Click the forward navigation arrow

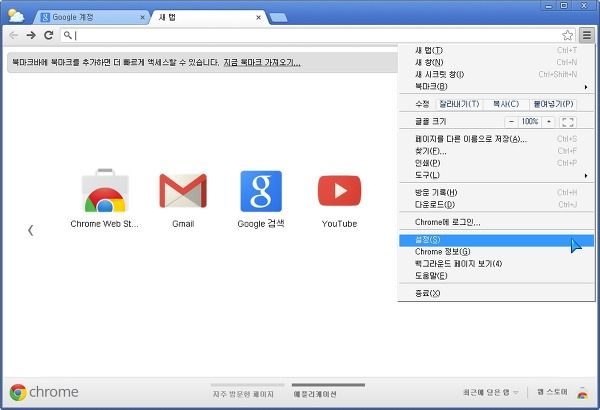pyautogui.click(x=31, y=36)
